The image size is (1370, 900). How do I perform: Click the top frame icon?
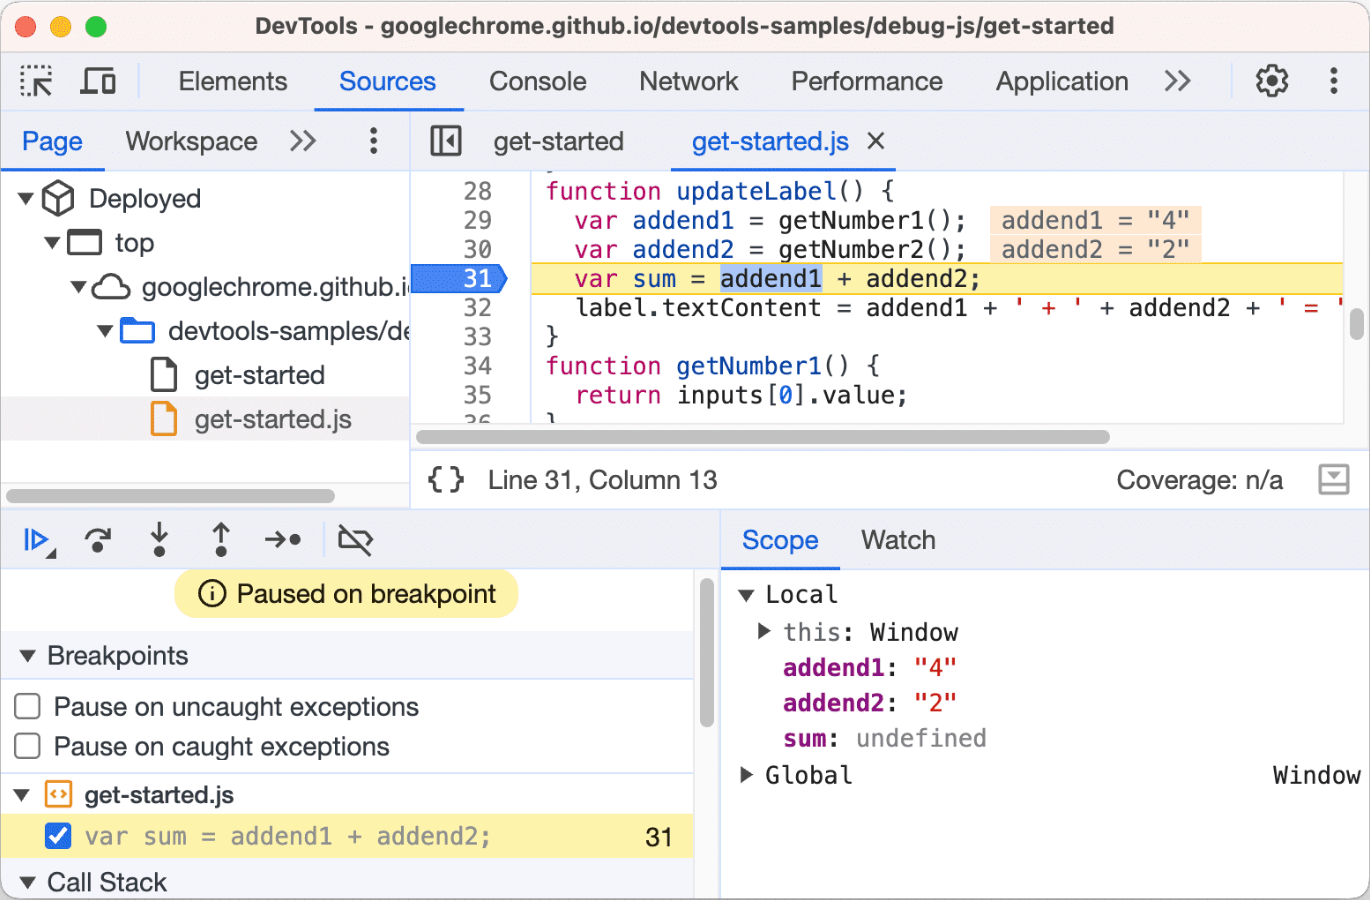85,243
